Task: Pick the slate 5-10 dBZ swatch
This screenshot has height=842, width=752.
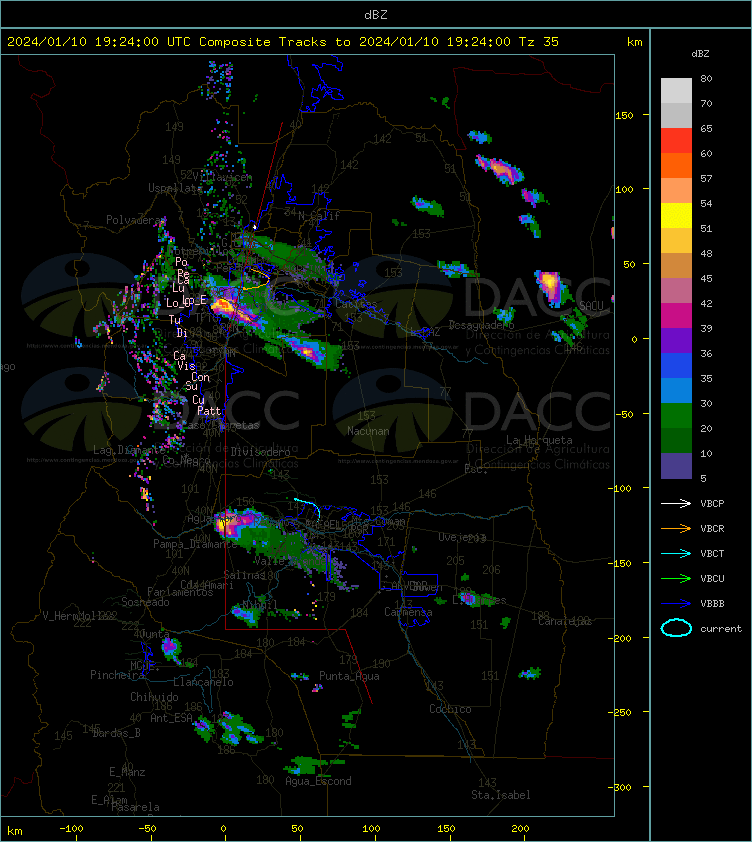Action: click(676, 466)
